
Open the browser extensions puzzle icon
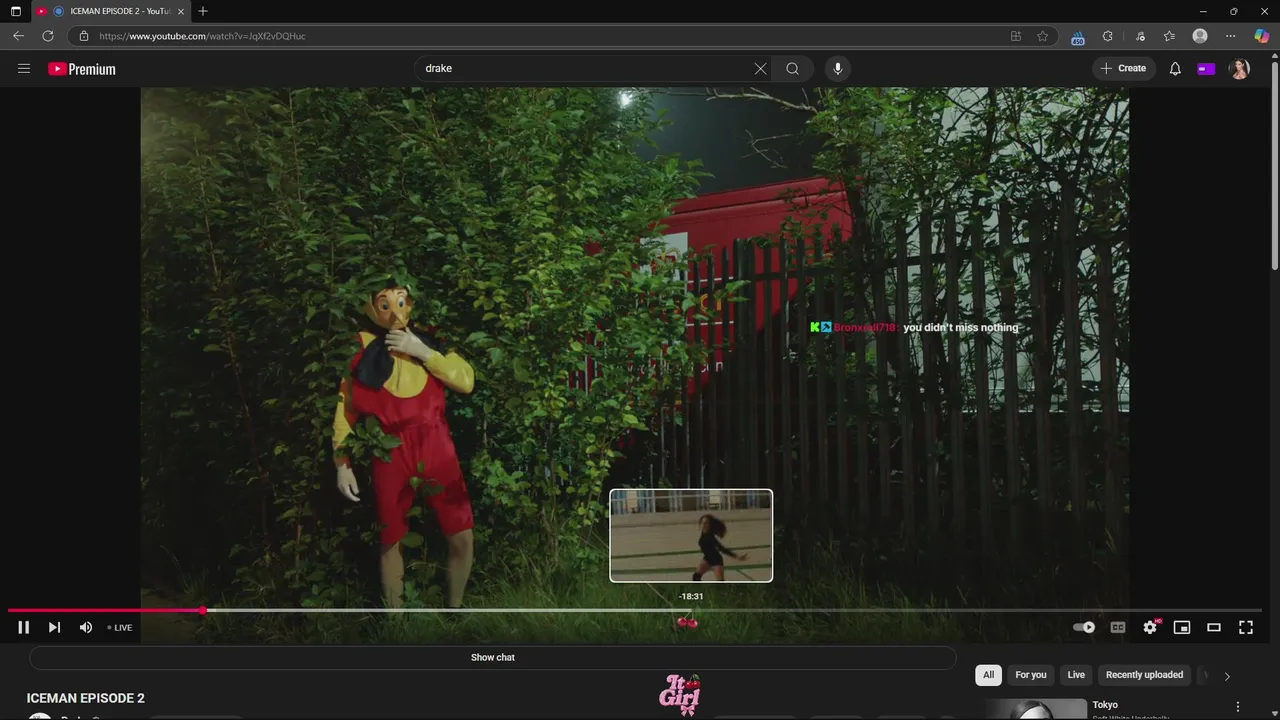[x=1108, y=36]
